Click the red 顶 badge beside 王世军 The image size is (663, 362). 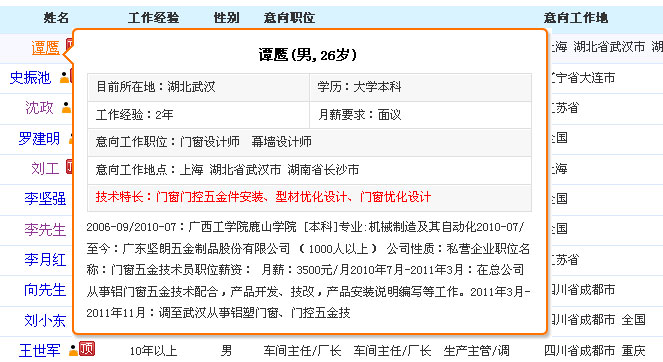point(87,349)
